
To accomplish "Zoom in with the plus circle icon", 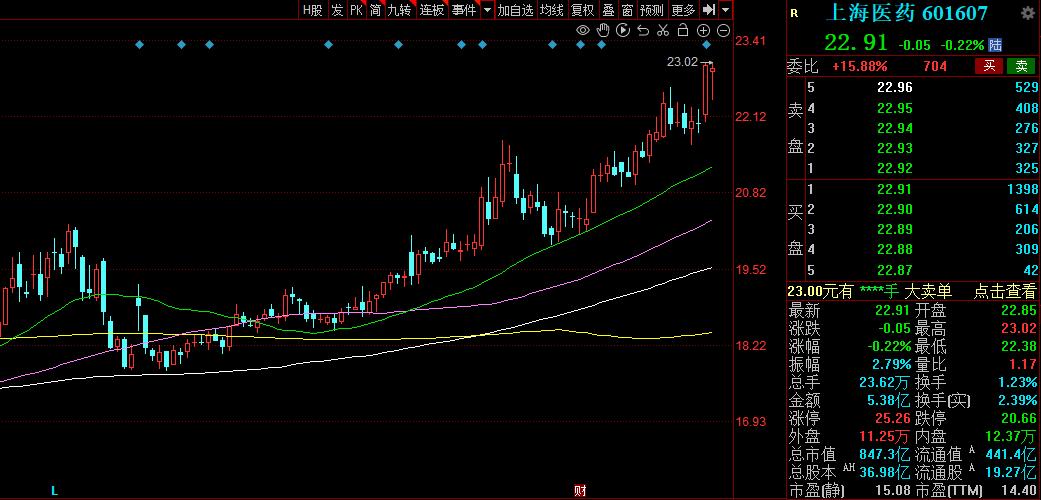I will pyautogui.click(x=703, y=31).
